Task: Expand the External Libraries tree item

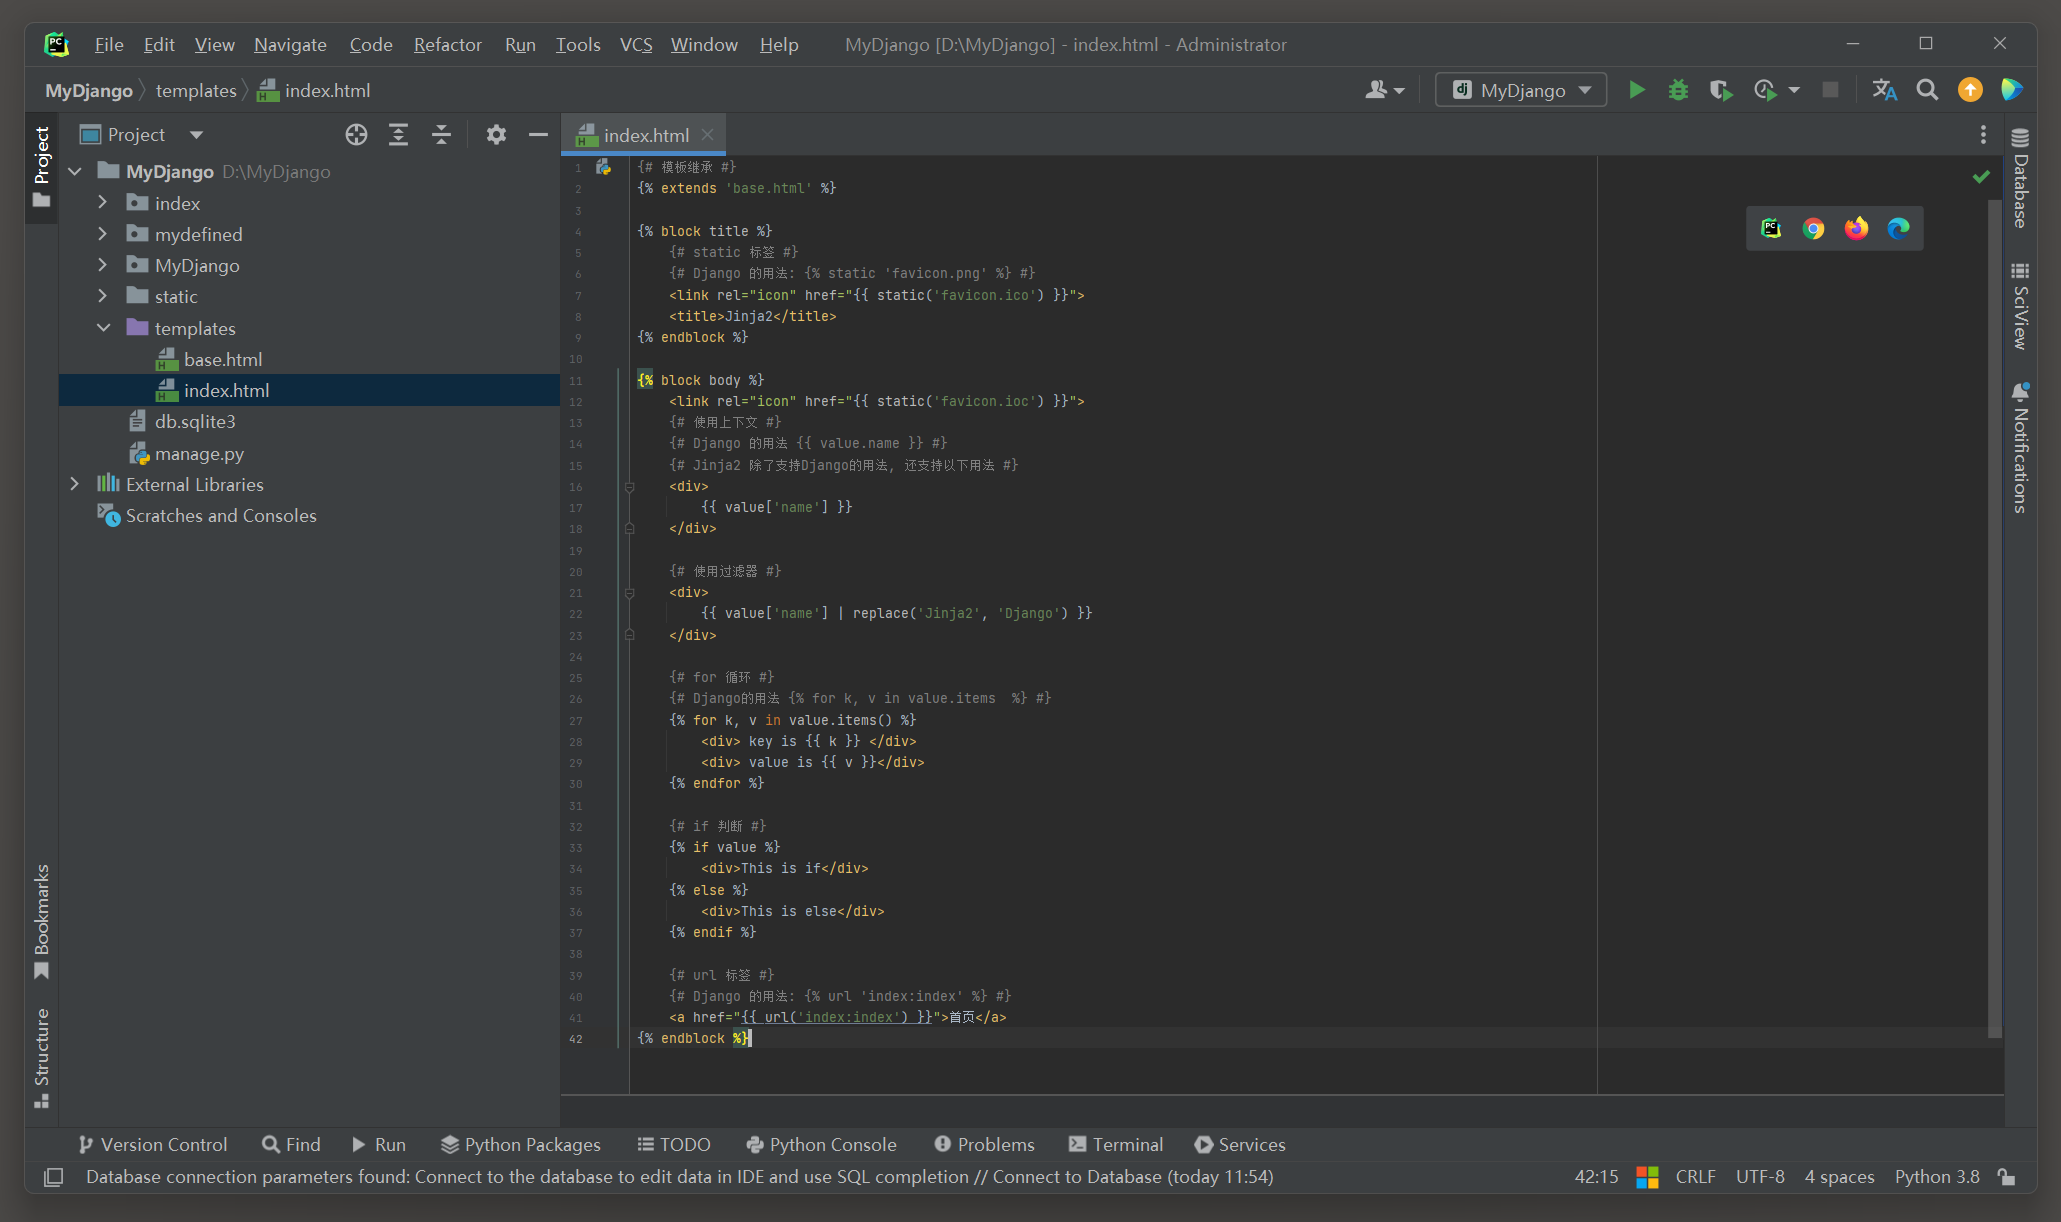Action: pos(74,483)
